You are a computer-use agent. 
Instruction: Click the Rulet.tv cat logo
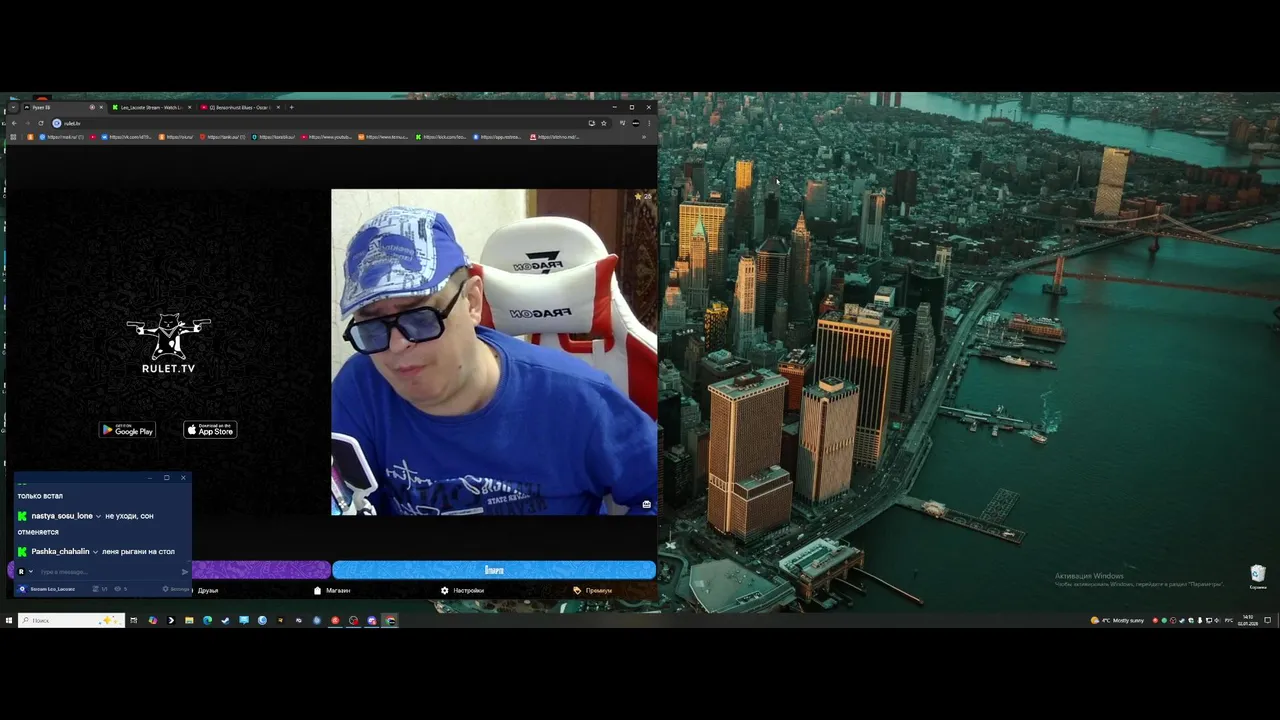(168, 343)
